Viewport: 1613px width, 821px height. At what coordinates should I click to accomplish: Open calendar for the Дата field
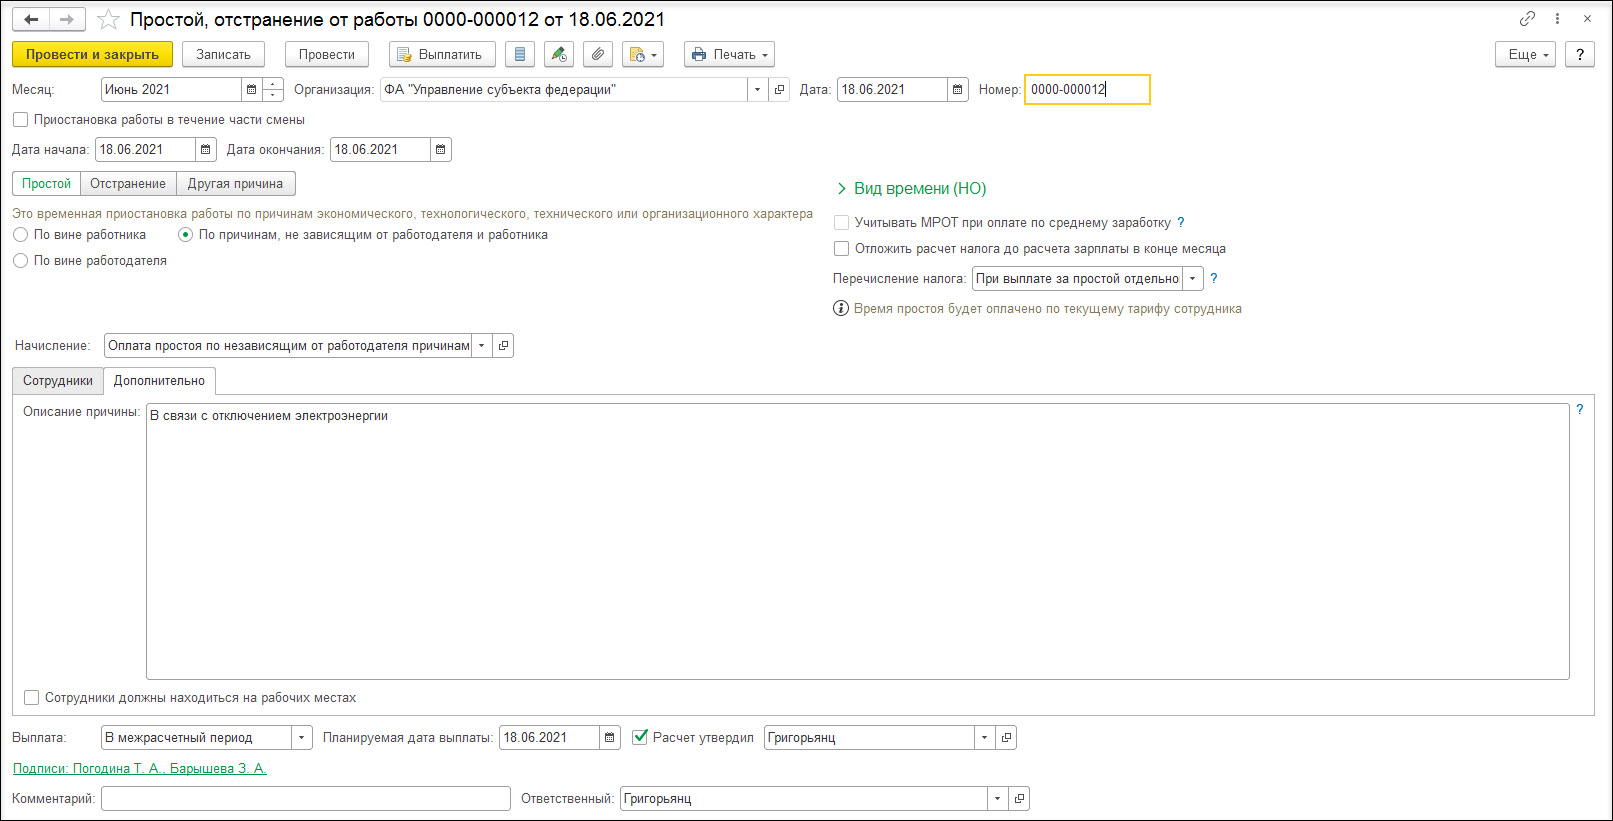pos(957,90)
